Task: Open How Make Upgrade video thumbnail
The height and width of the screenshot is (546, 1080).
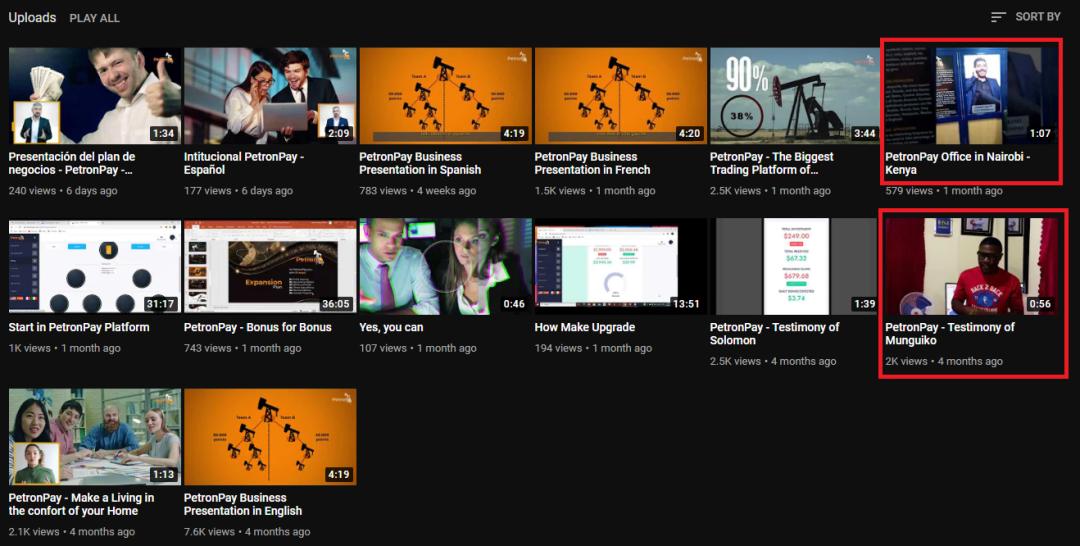Action: tap(621, 266)
